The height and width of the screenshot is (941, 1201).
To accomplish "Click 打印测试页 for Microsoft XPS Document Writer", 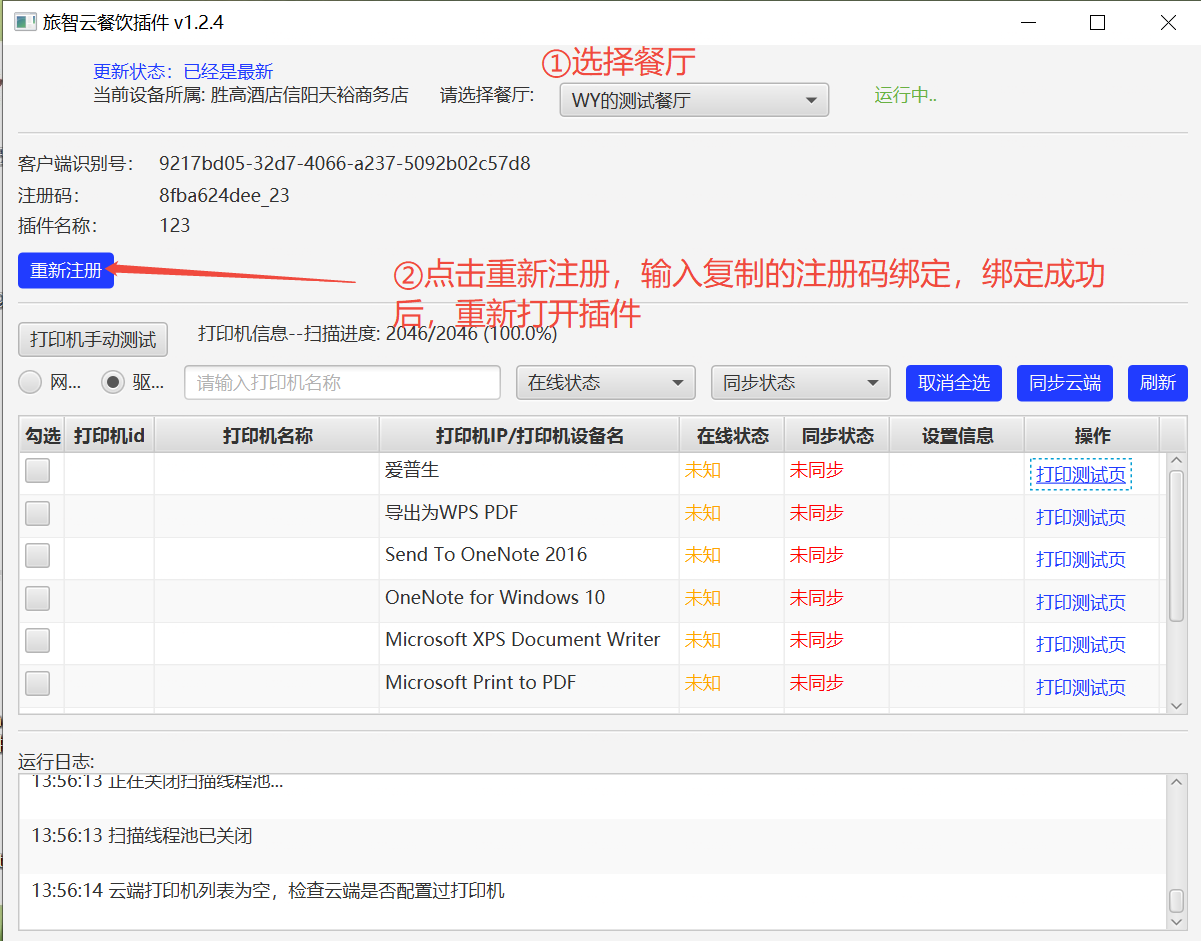I will point(1081,645).
